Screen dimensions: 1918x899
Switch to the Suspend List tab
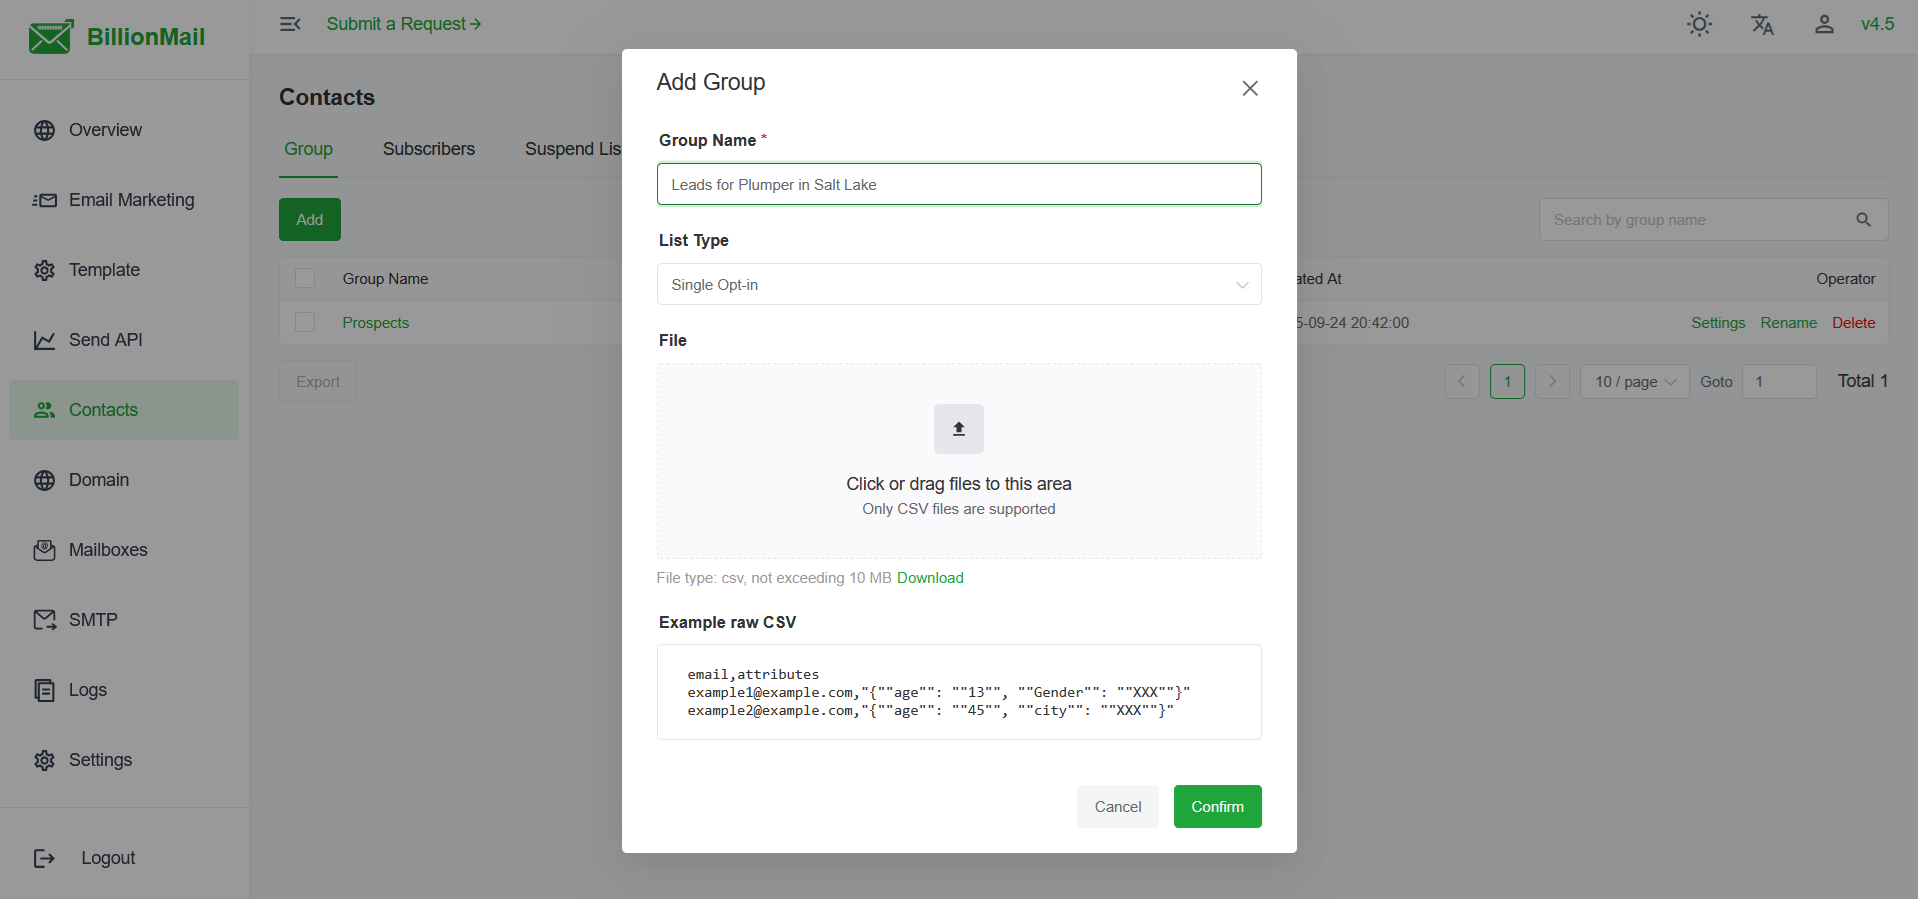(573, 149)
